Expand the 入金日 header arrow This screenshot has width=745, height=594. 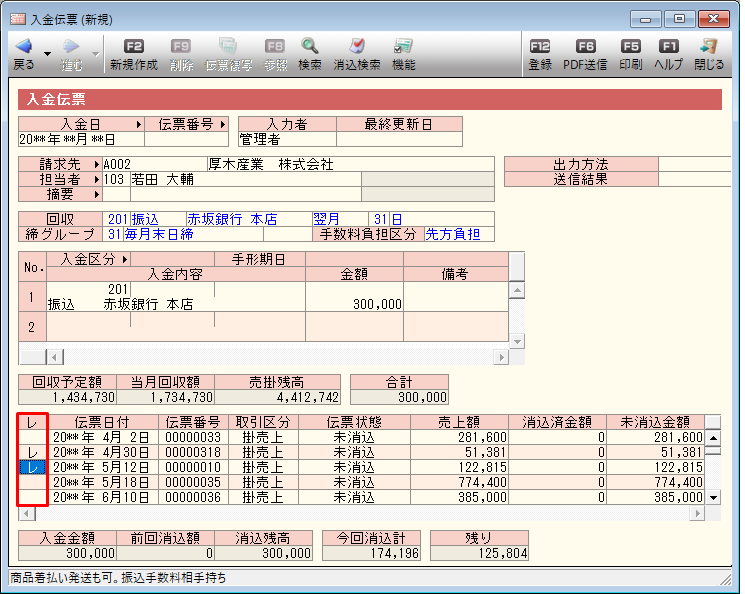138,125
